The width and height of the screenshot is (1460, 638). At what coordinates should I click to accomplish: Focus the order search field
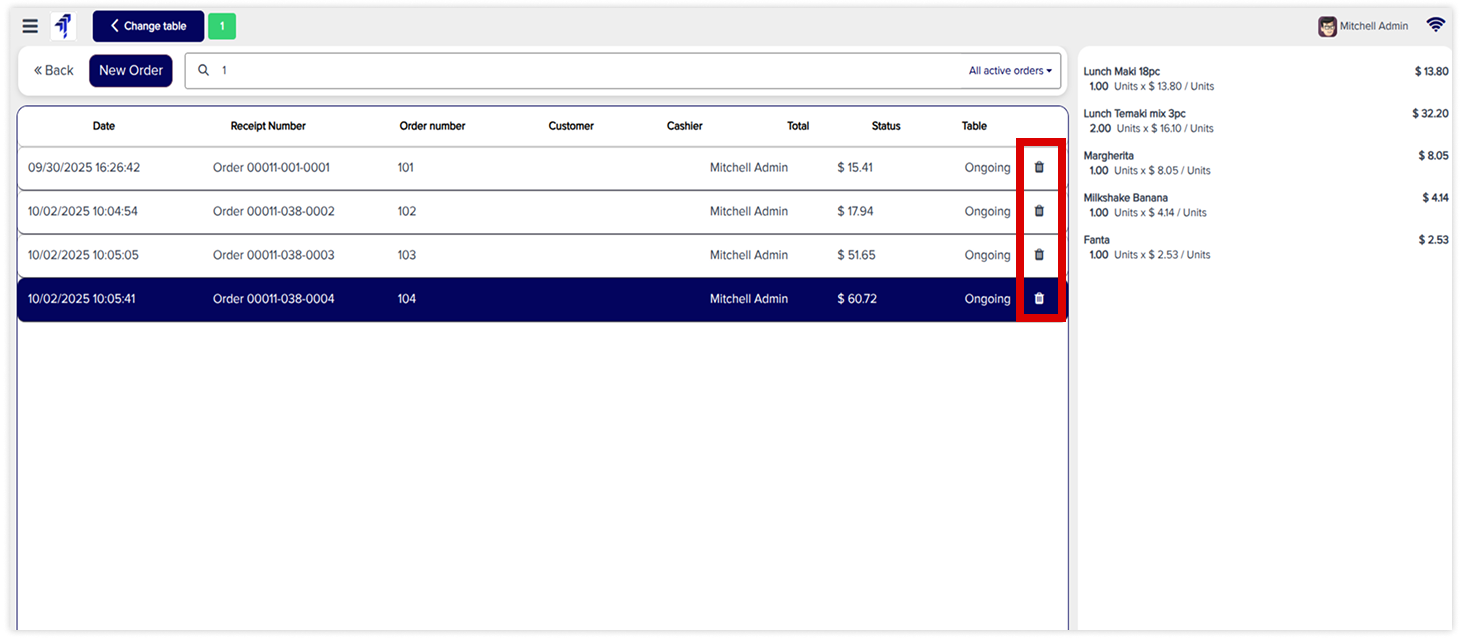click(x=580, y=71)
